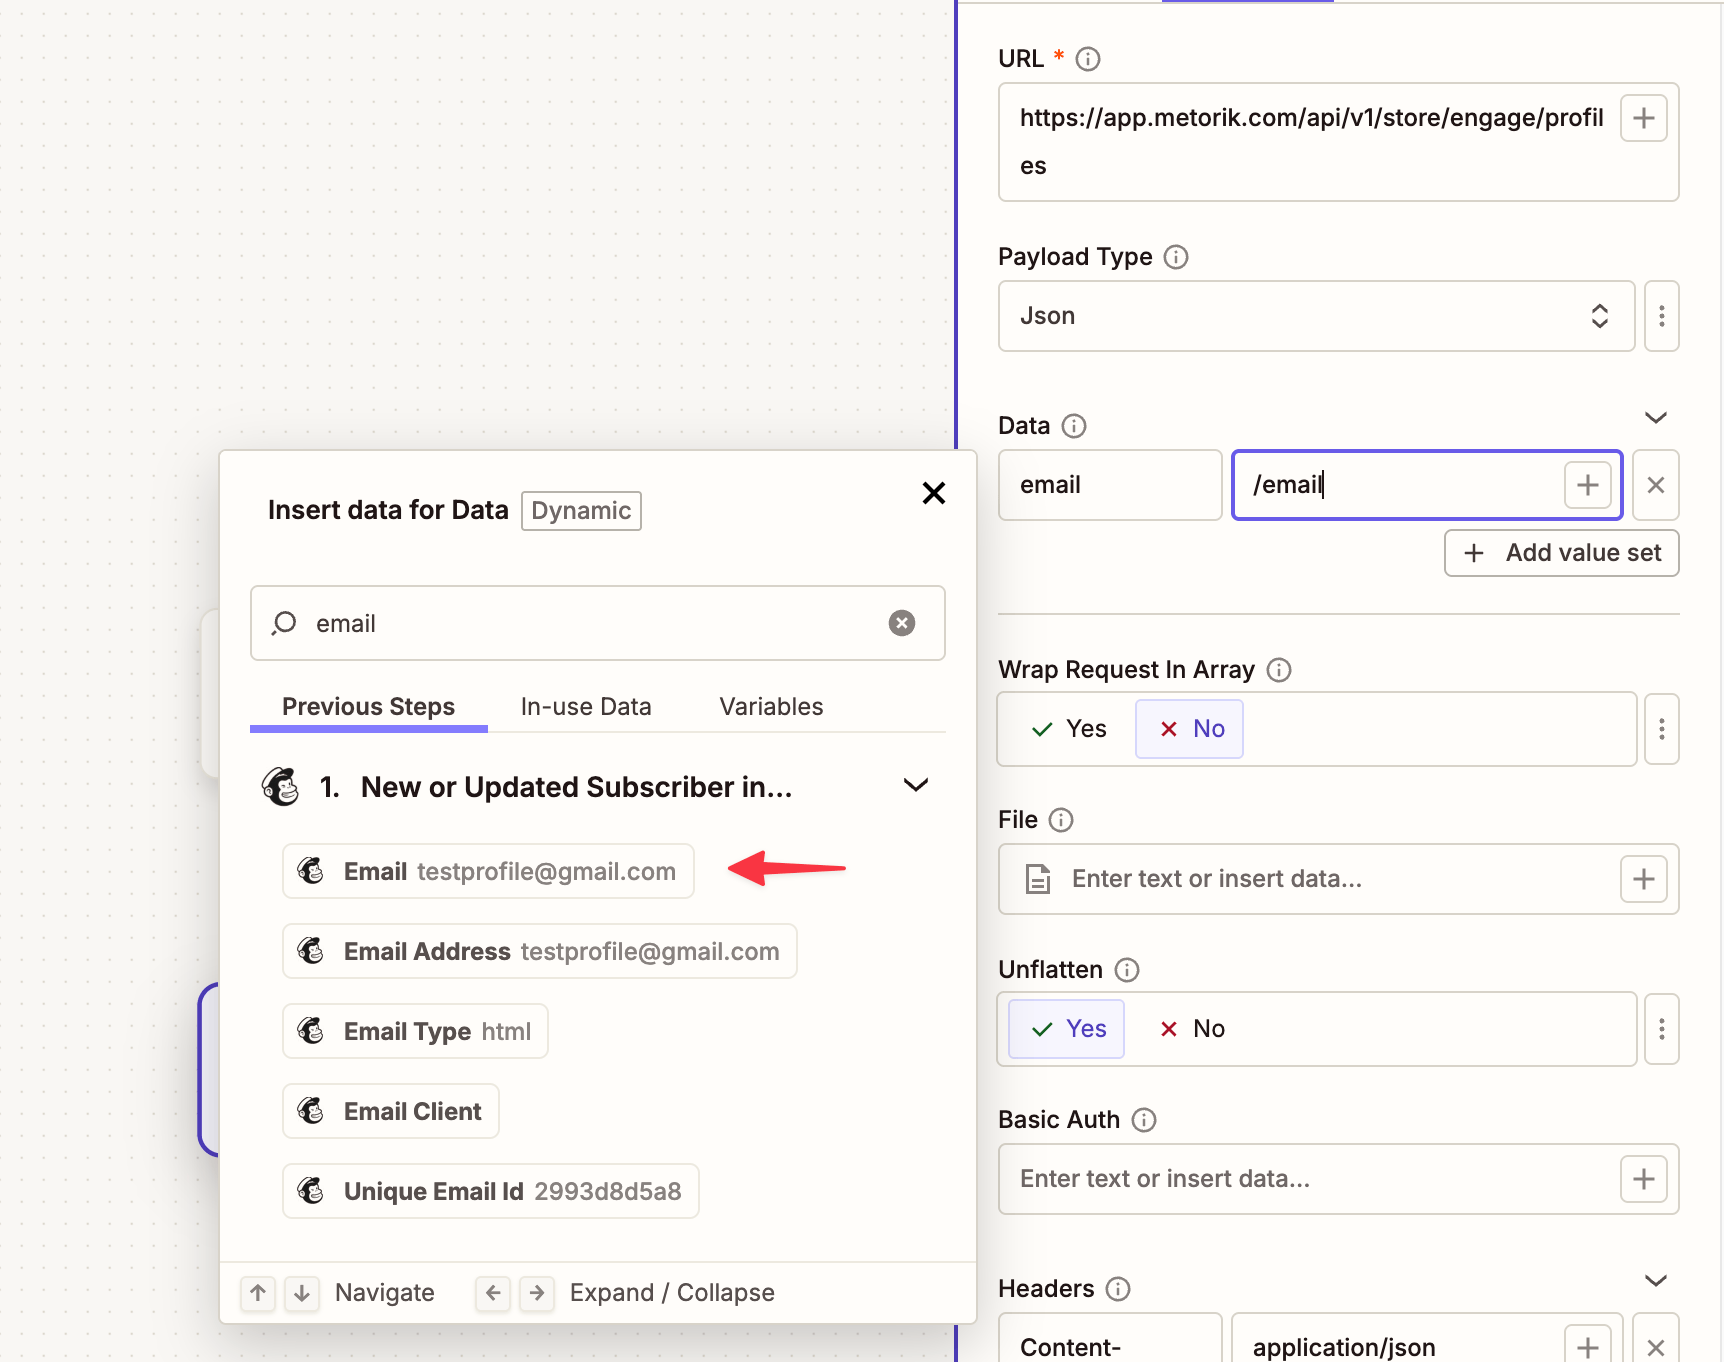Show Wrap Request In Array info
Screen dimensions: 1724x1362
(1279, 670)
